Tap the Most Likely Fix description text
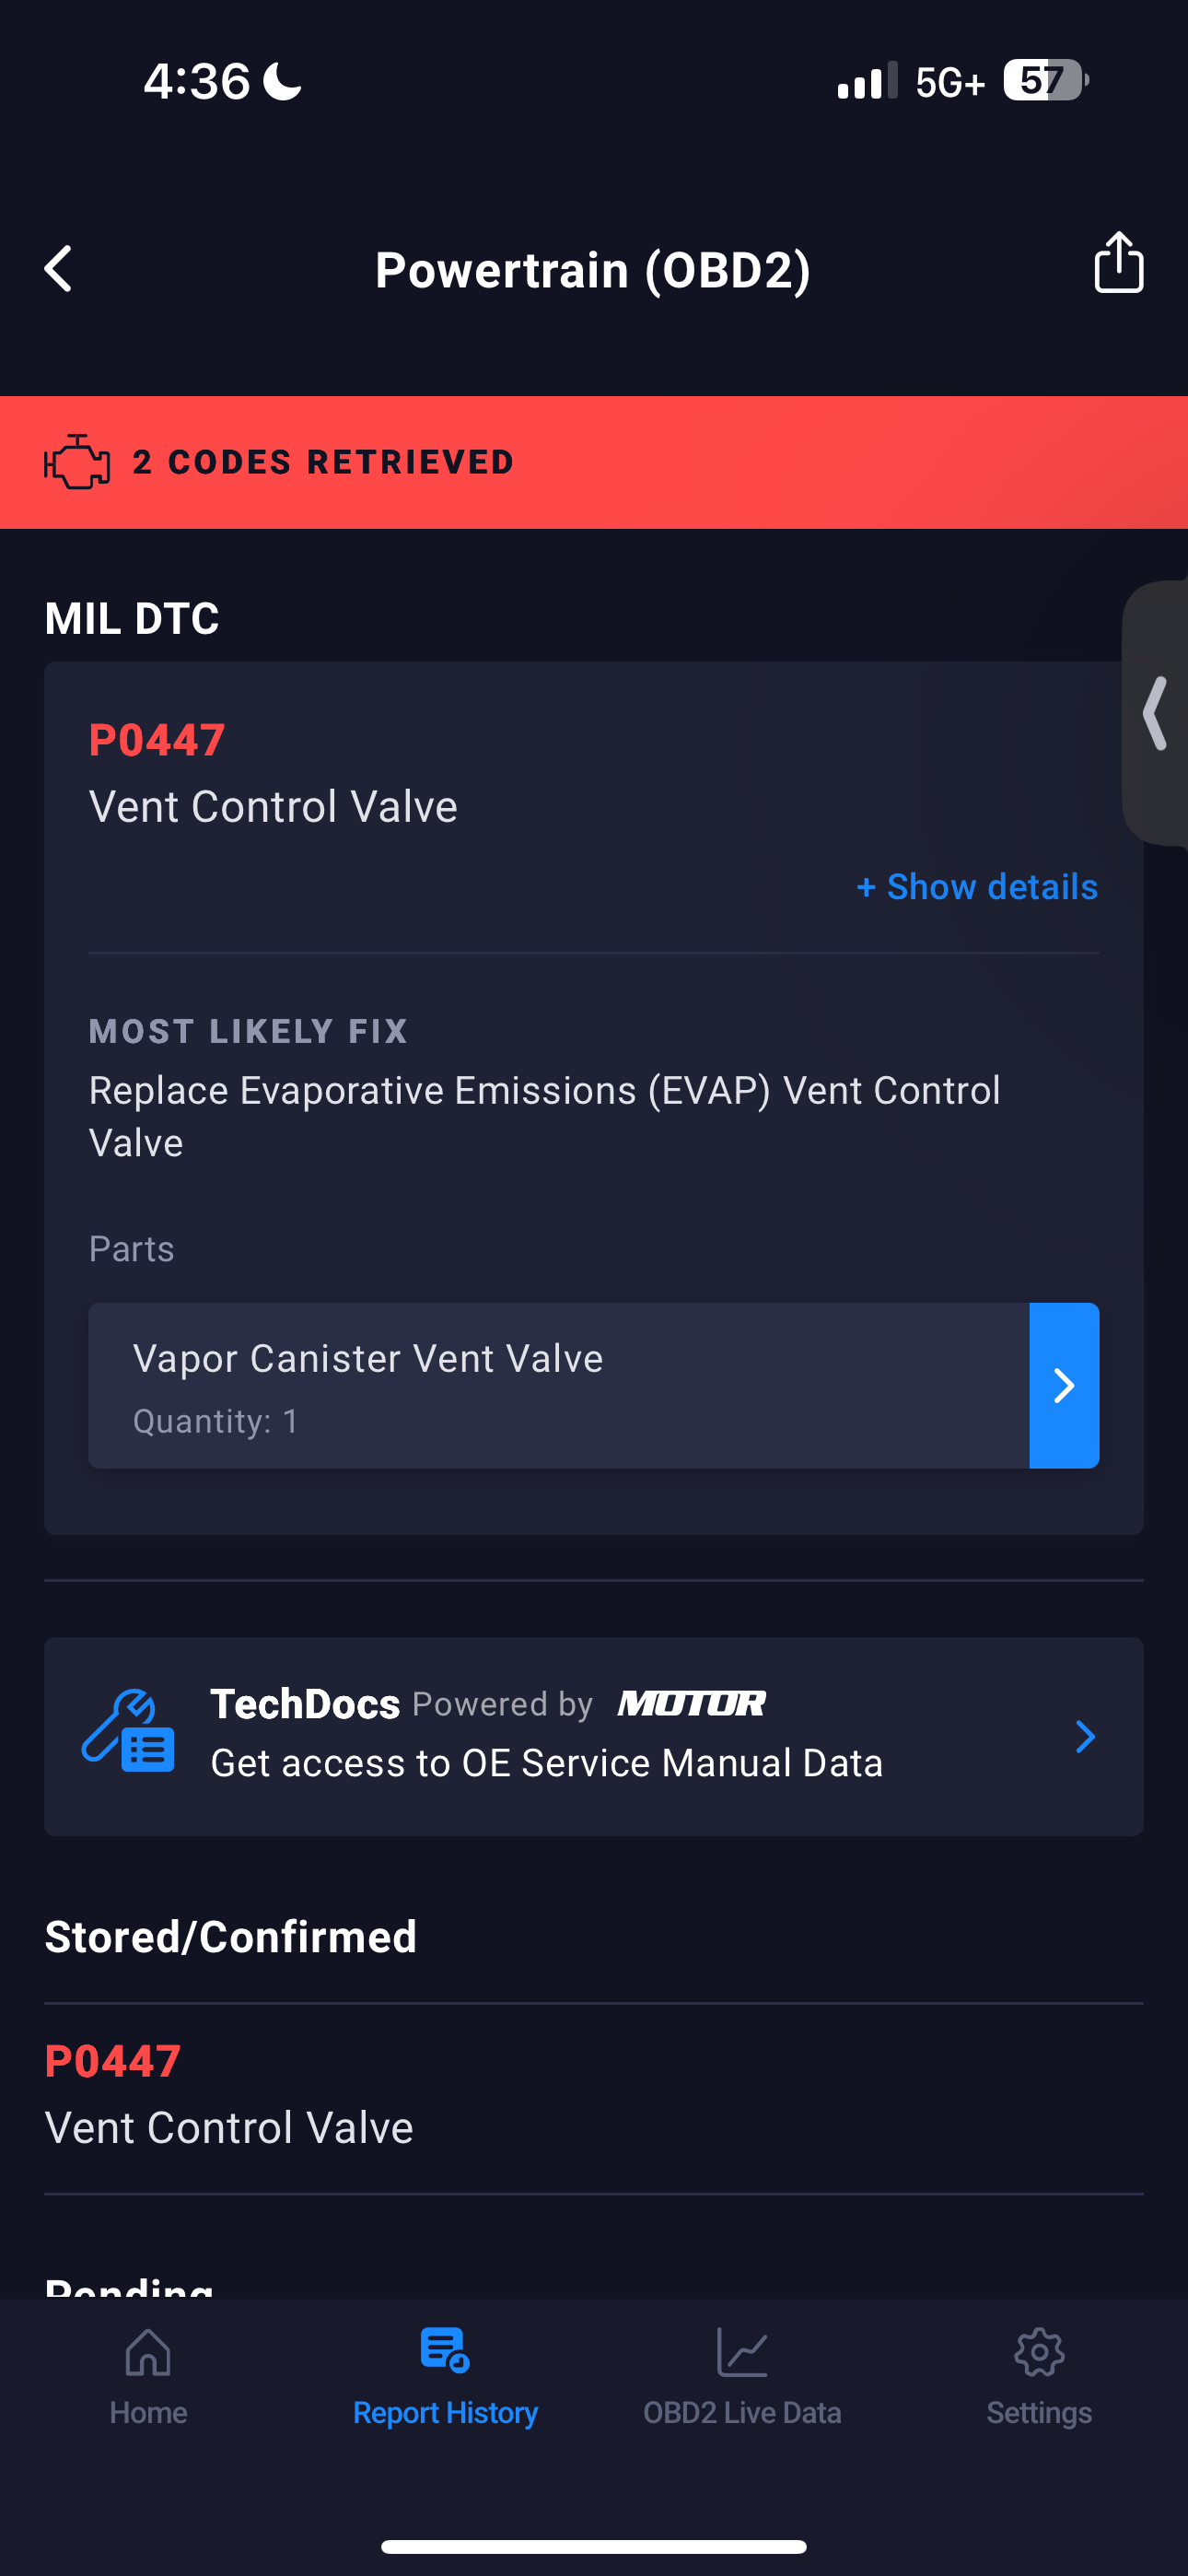The image size is (1188, 2576). (544, 1116)
